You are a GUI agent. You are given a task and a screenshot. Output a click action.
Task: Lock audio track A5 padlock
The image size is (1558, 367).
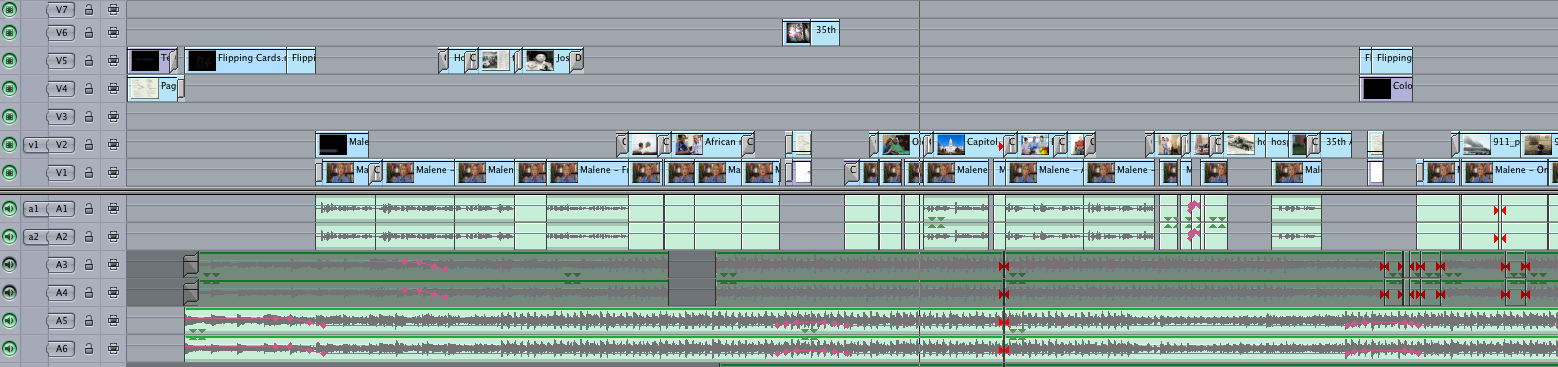89,321
